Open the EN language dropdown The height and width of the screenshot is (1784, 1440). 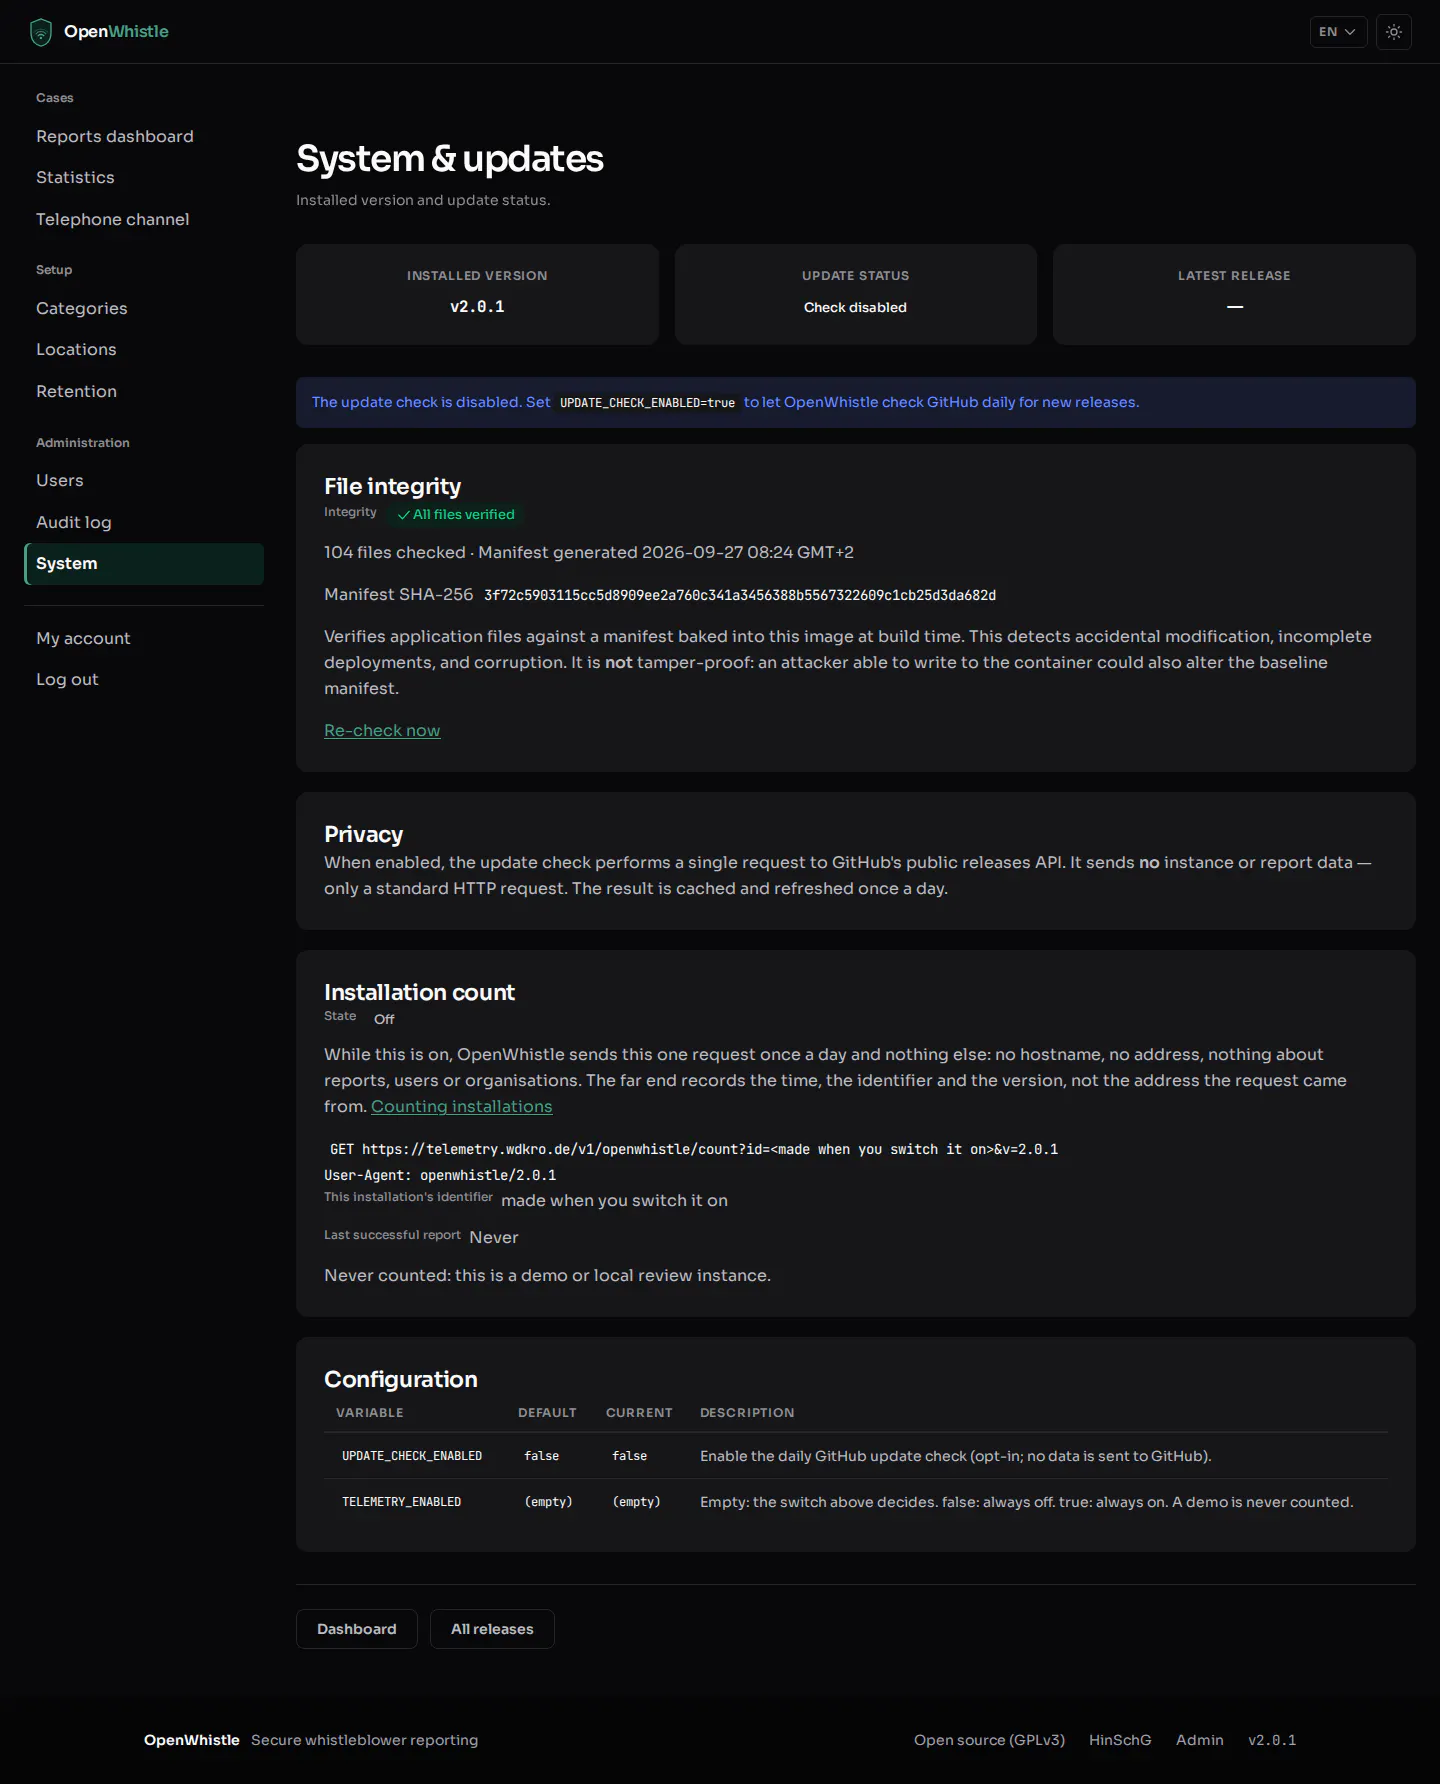point(1338,32)
